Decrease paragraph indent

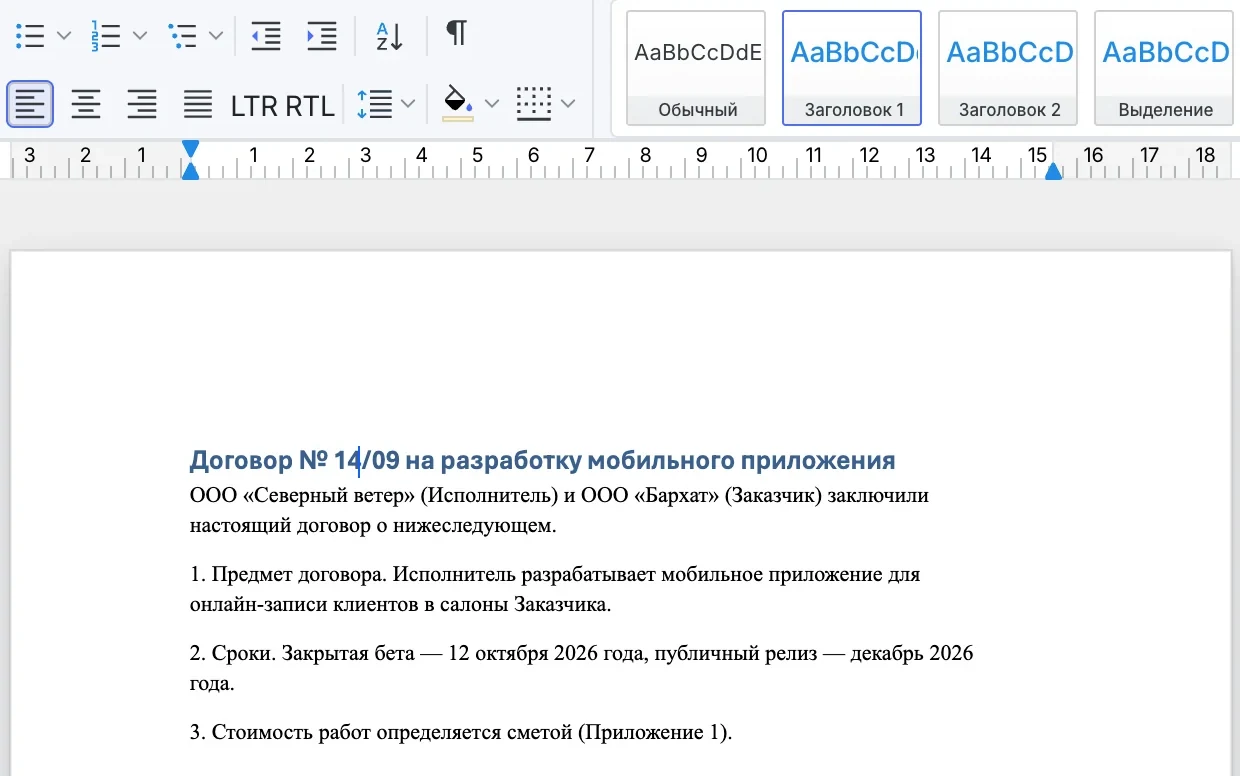tap(266, 36)
